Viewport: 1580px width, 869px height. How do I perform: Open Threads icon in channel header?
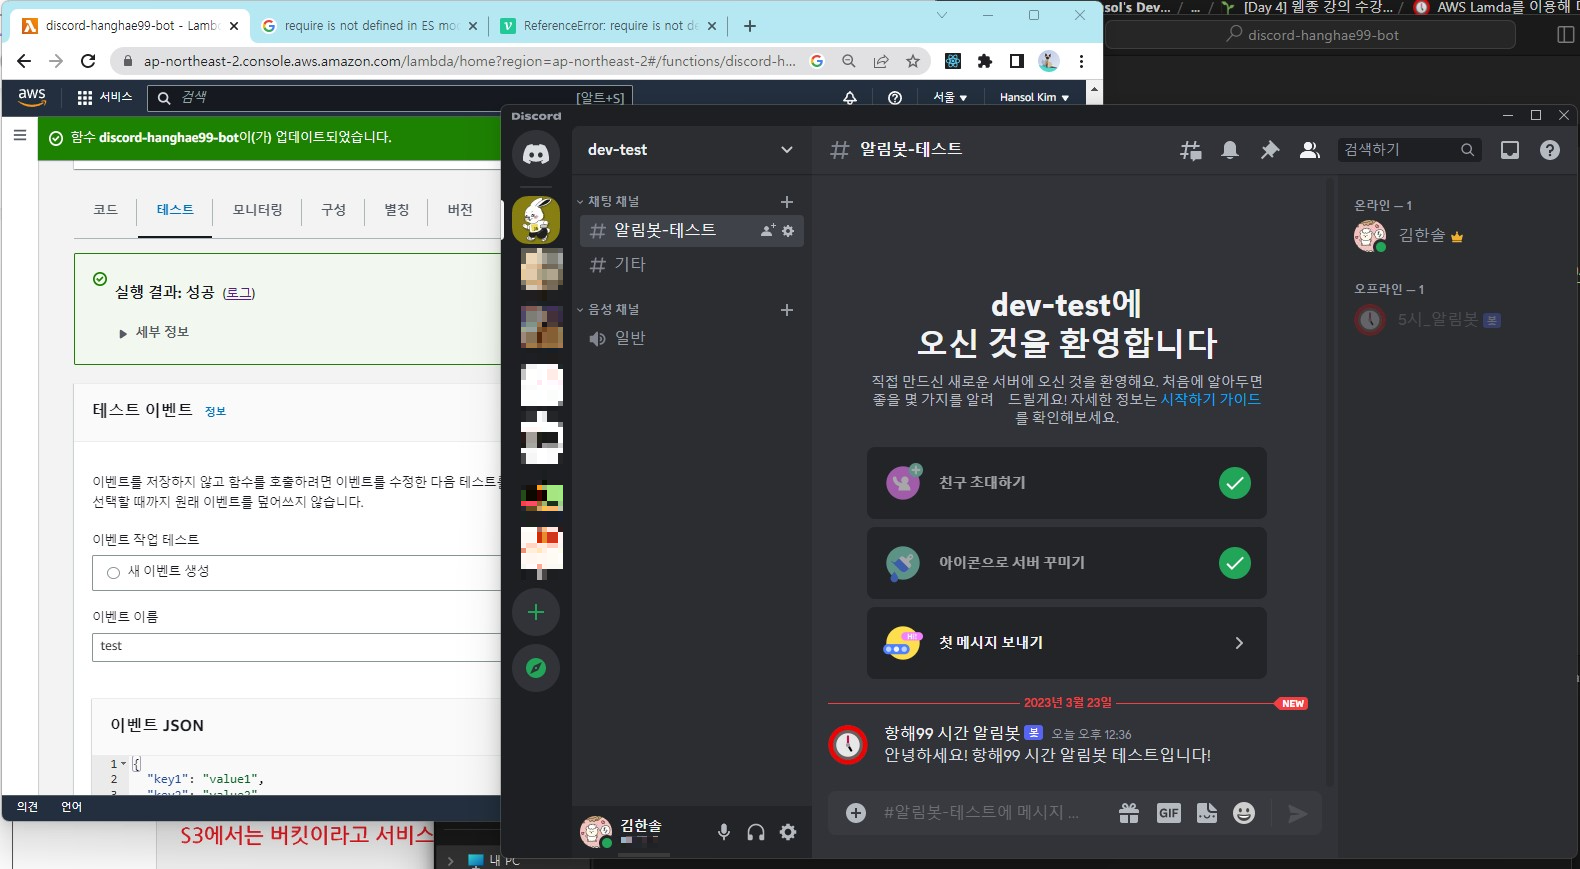(x=1191, y=150)
